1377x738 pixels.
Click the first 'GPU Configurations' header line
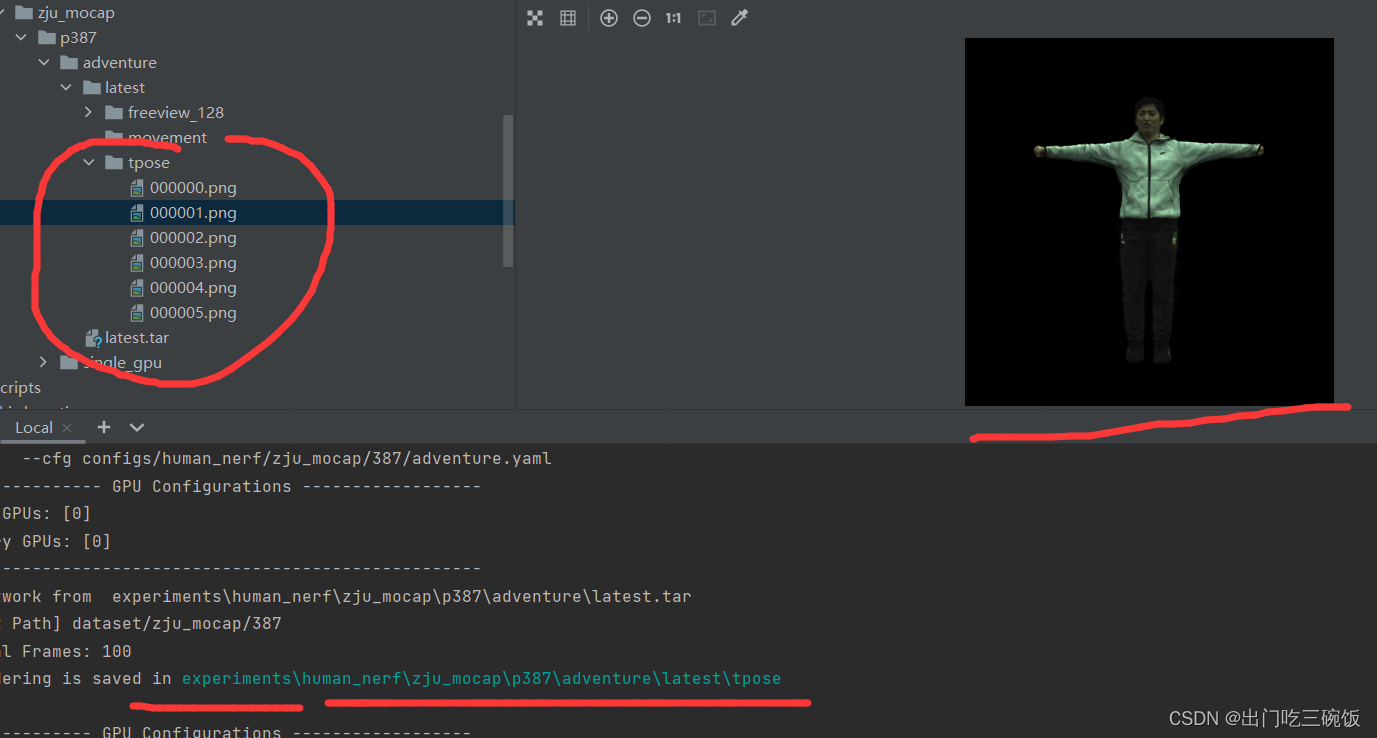[240, 487]
